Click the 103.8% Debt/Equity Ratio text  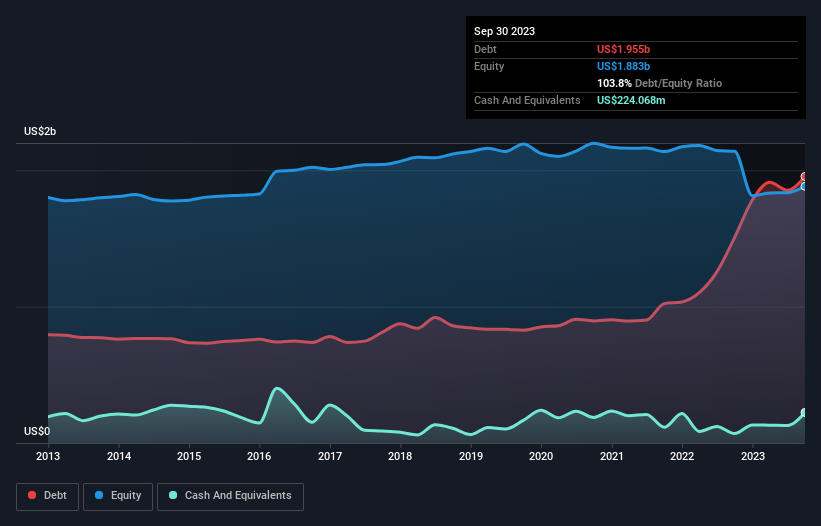[x=659, y=83]
